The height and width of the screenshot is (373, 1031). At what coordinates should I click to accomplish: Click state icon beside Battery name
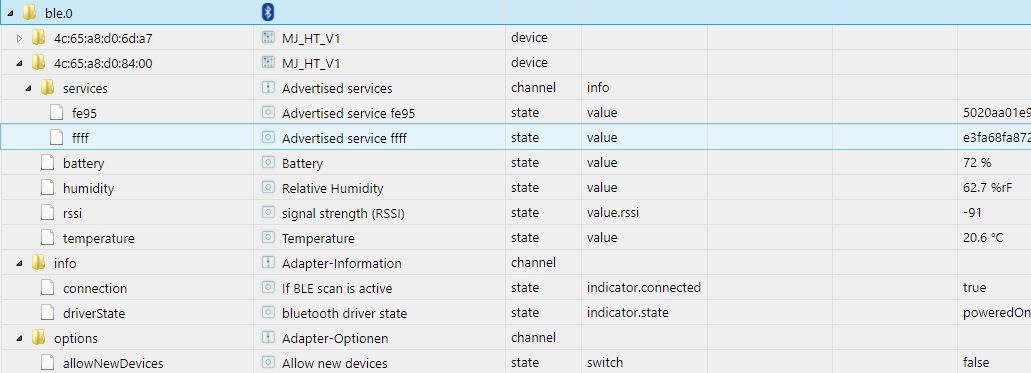pos(268,162)
